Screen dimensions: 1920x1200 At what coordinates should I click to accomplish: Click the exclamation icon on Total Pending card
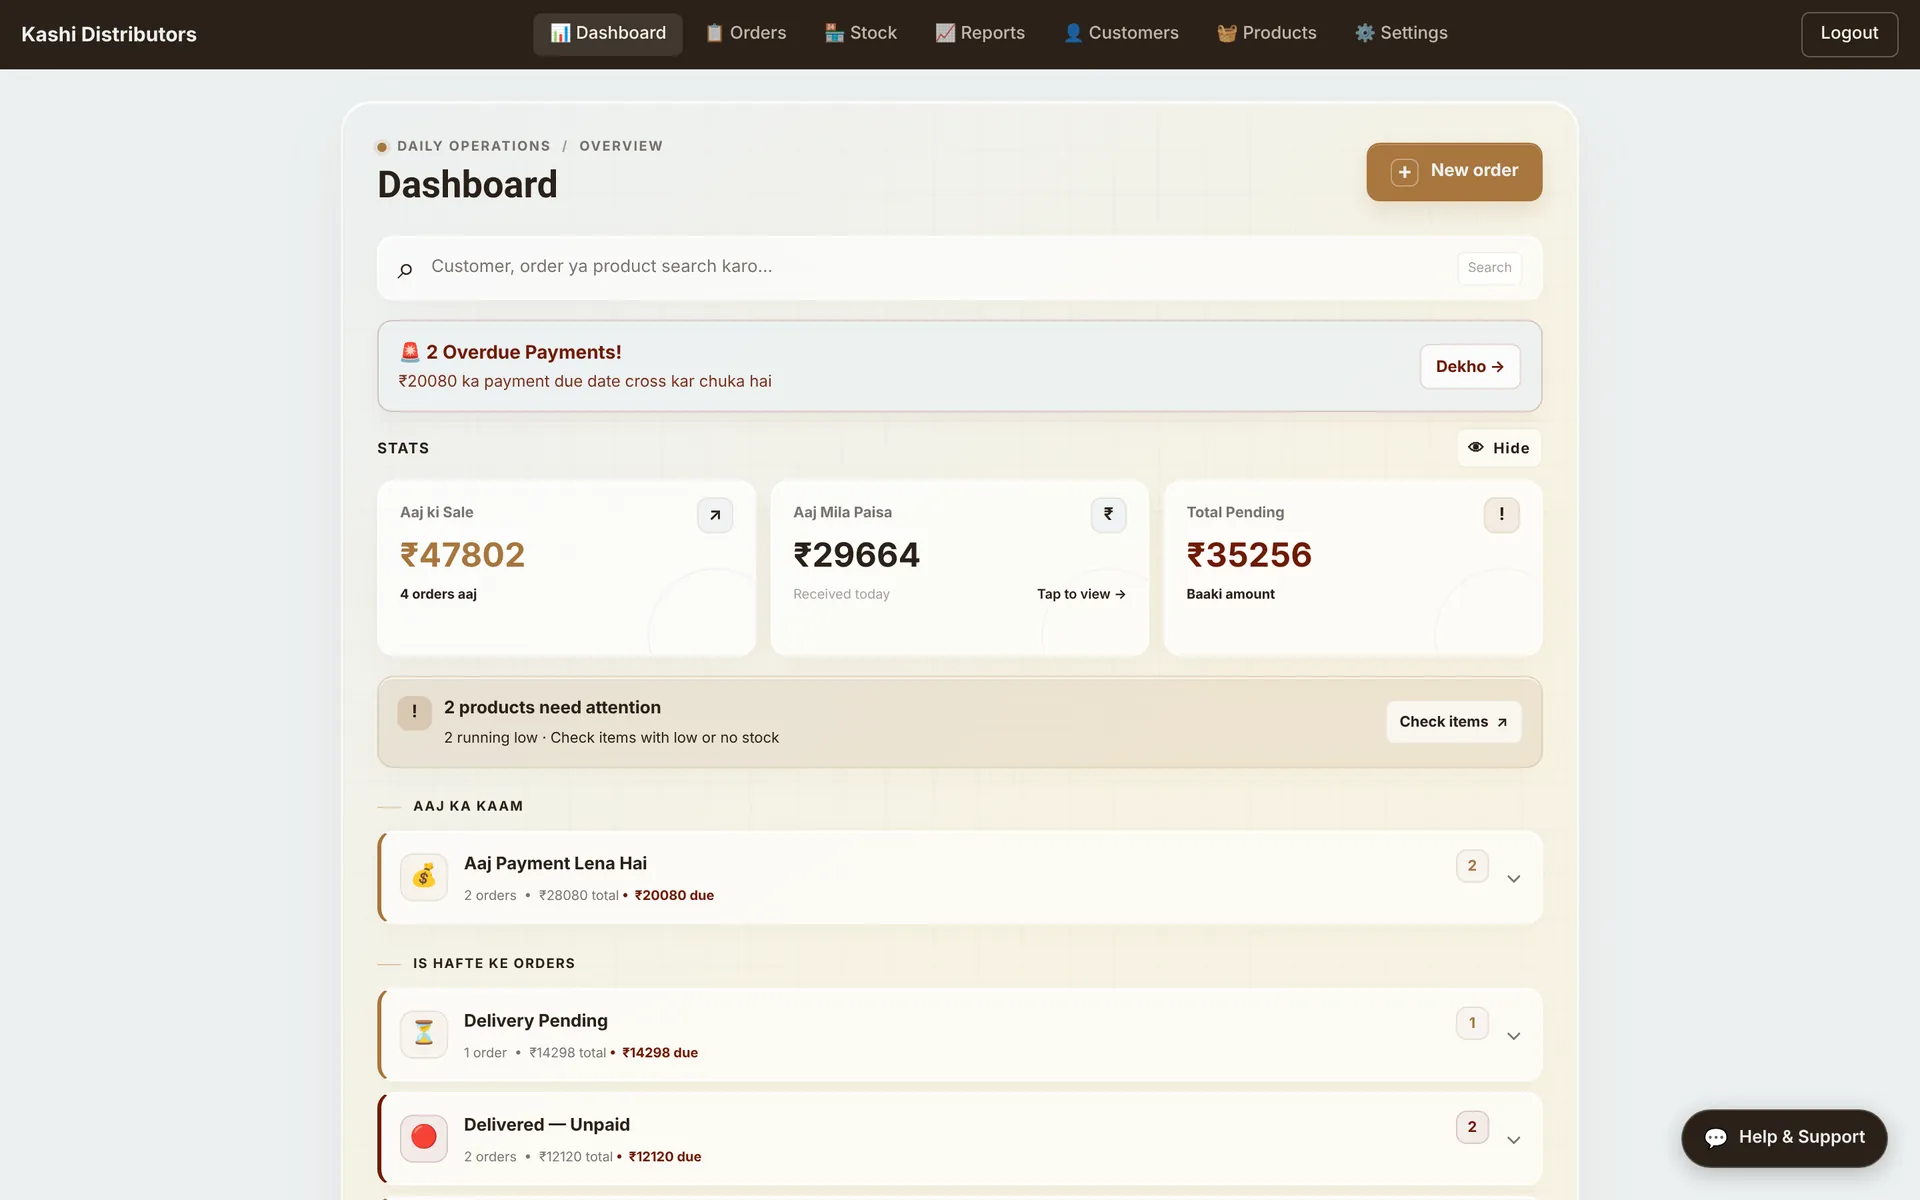1501,515
